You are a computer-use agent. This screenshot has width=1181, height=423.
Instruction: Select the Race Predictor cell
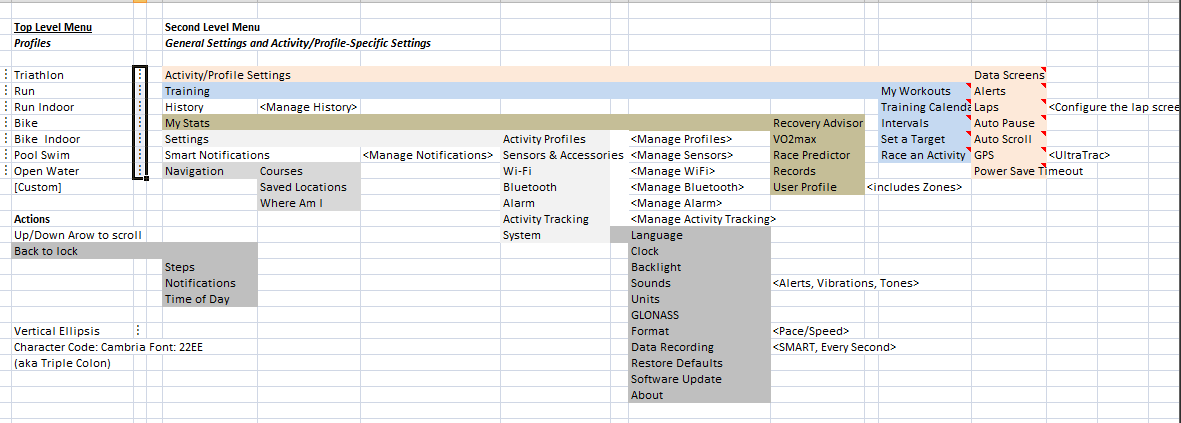pyautogui.click(x=812, y=155)
